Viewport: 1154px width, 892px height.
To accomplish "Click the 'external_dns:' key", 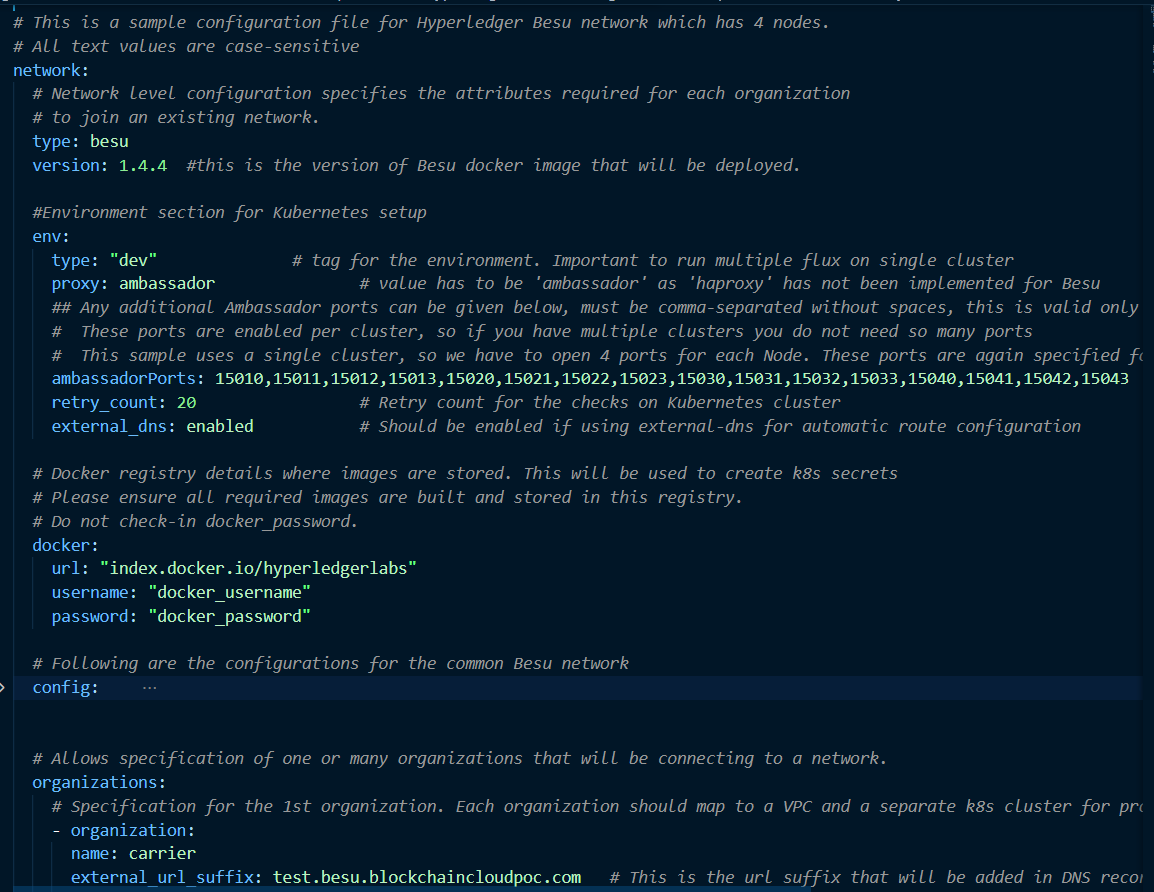I will pyautogui.click(x=114, y=426).
